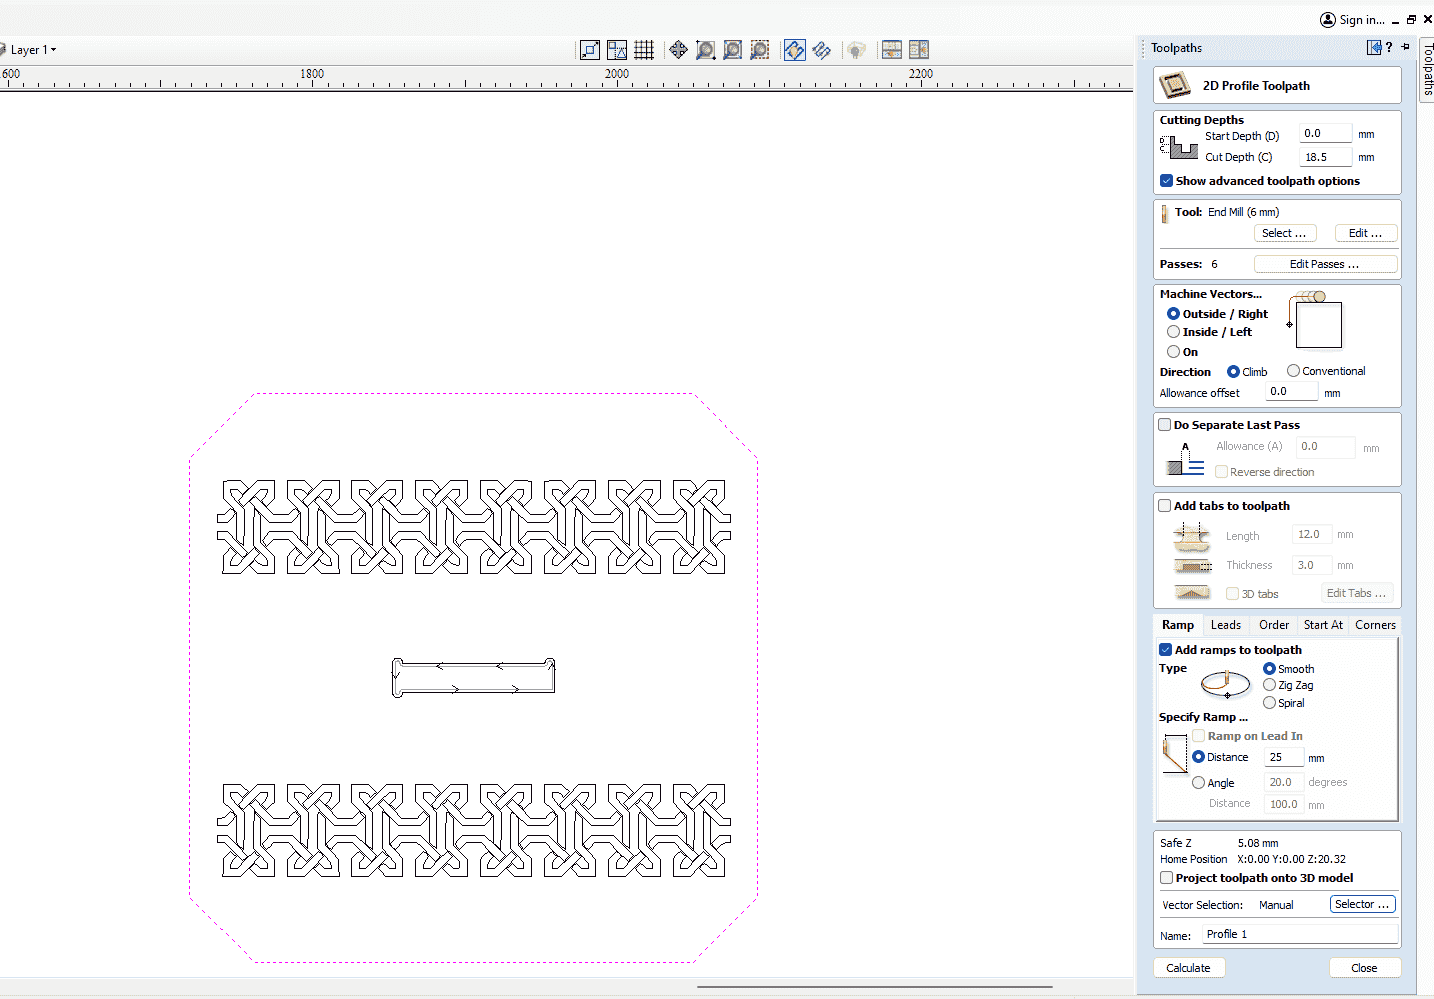Uncheck Show advanced toolpath options
The height and width of the screenshot is (999, 1434).
click(x=1166, y=181)
